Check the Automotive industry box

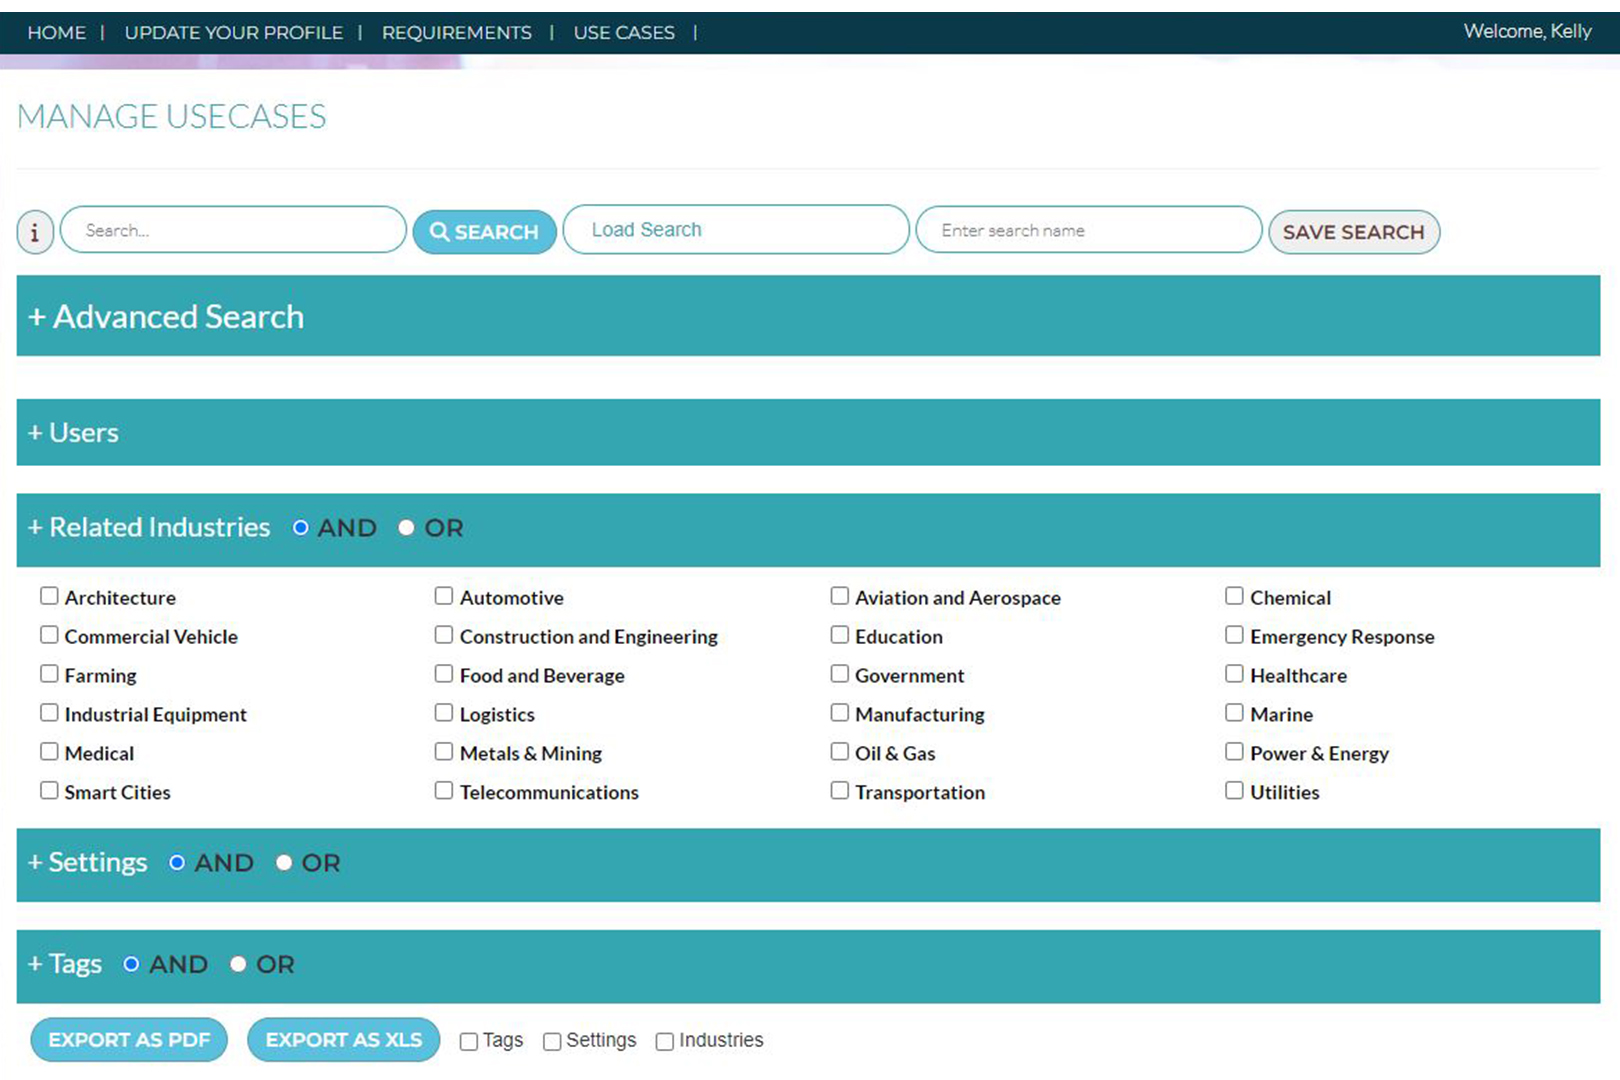click(x=444, y=597)
